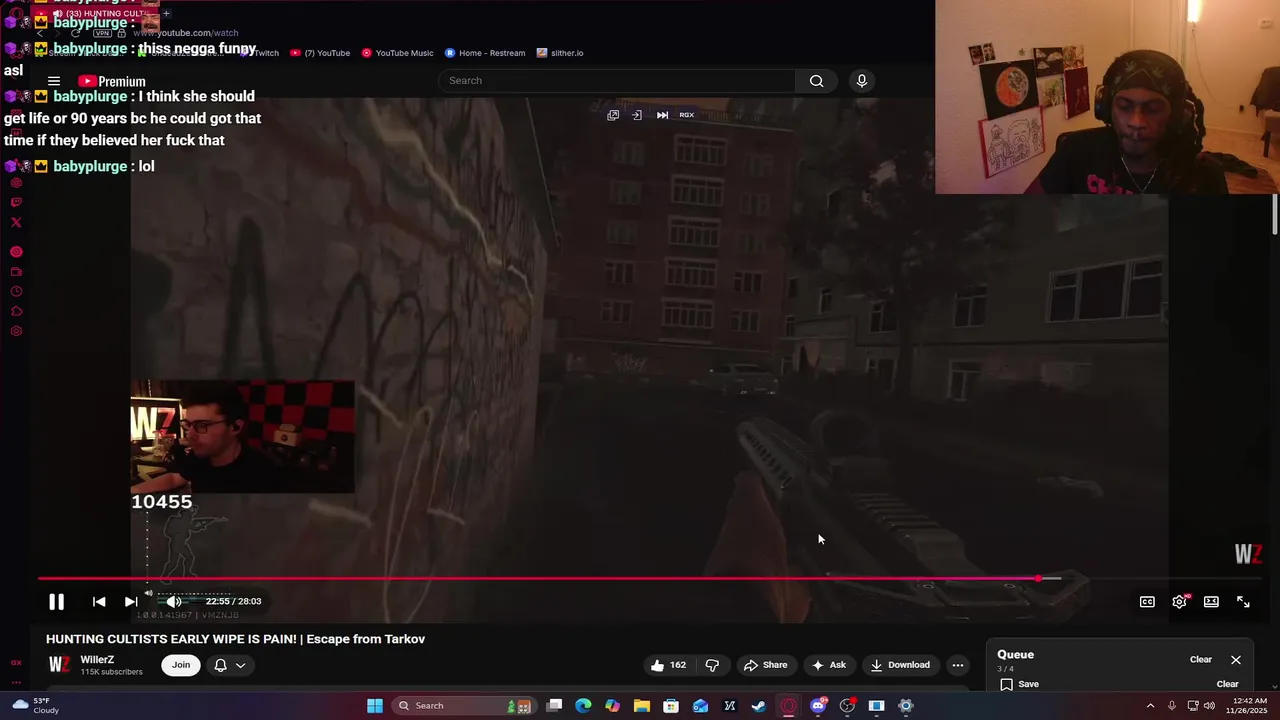Open History clock in the Opera sidebar

point(16,292)
